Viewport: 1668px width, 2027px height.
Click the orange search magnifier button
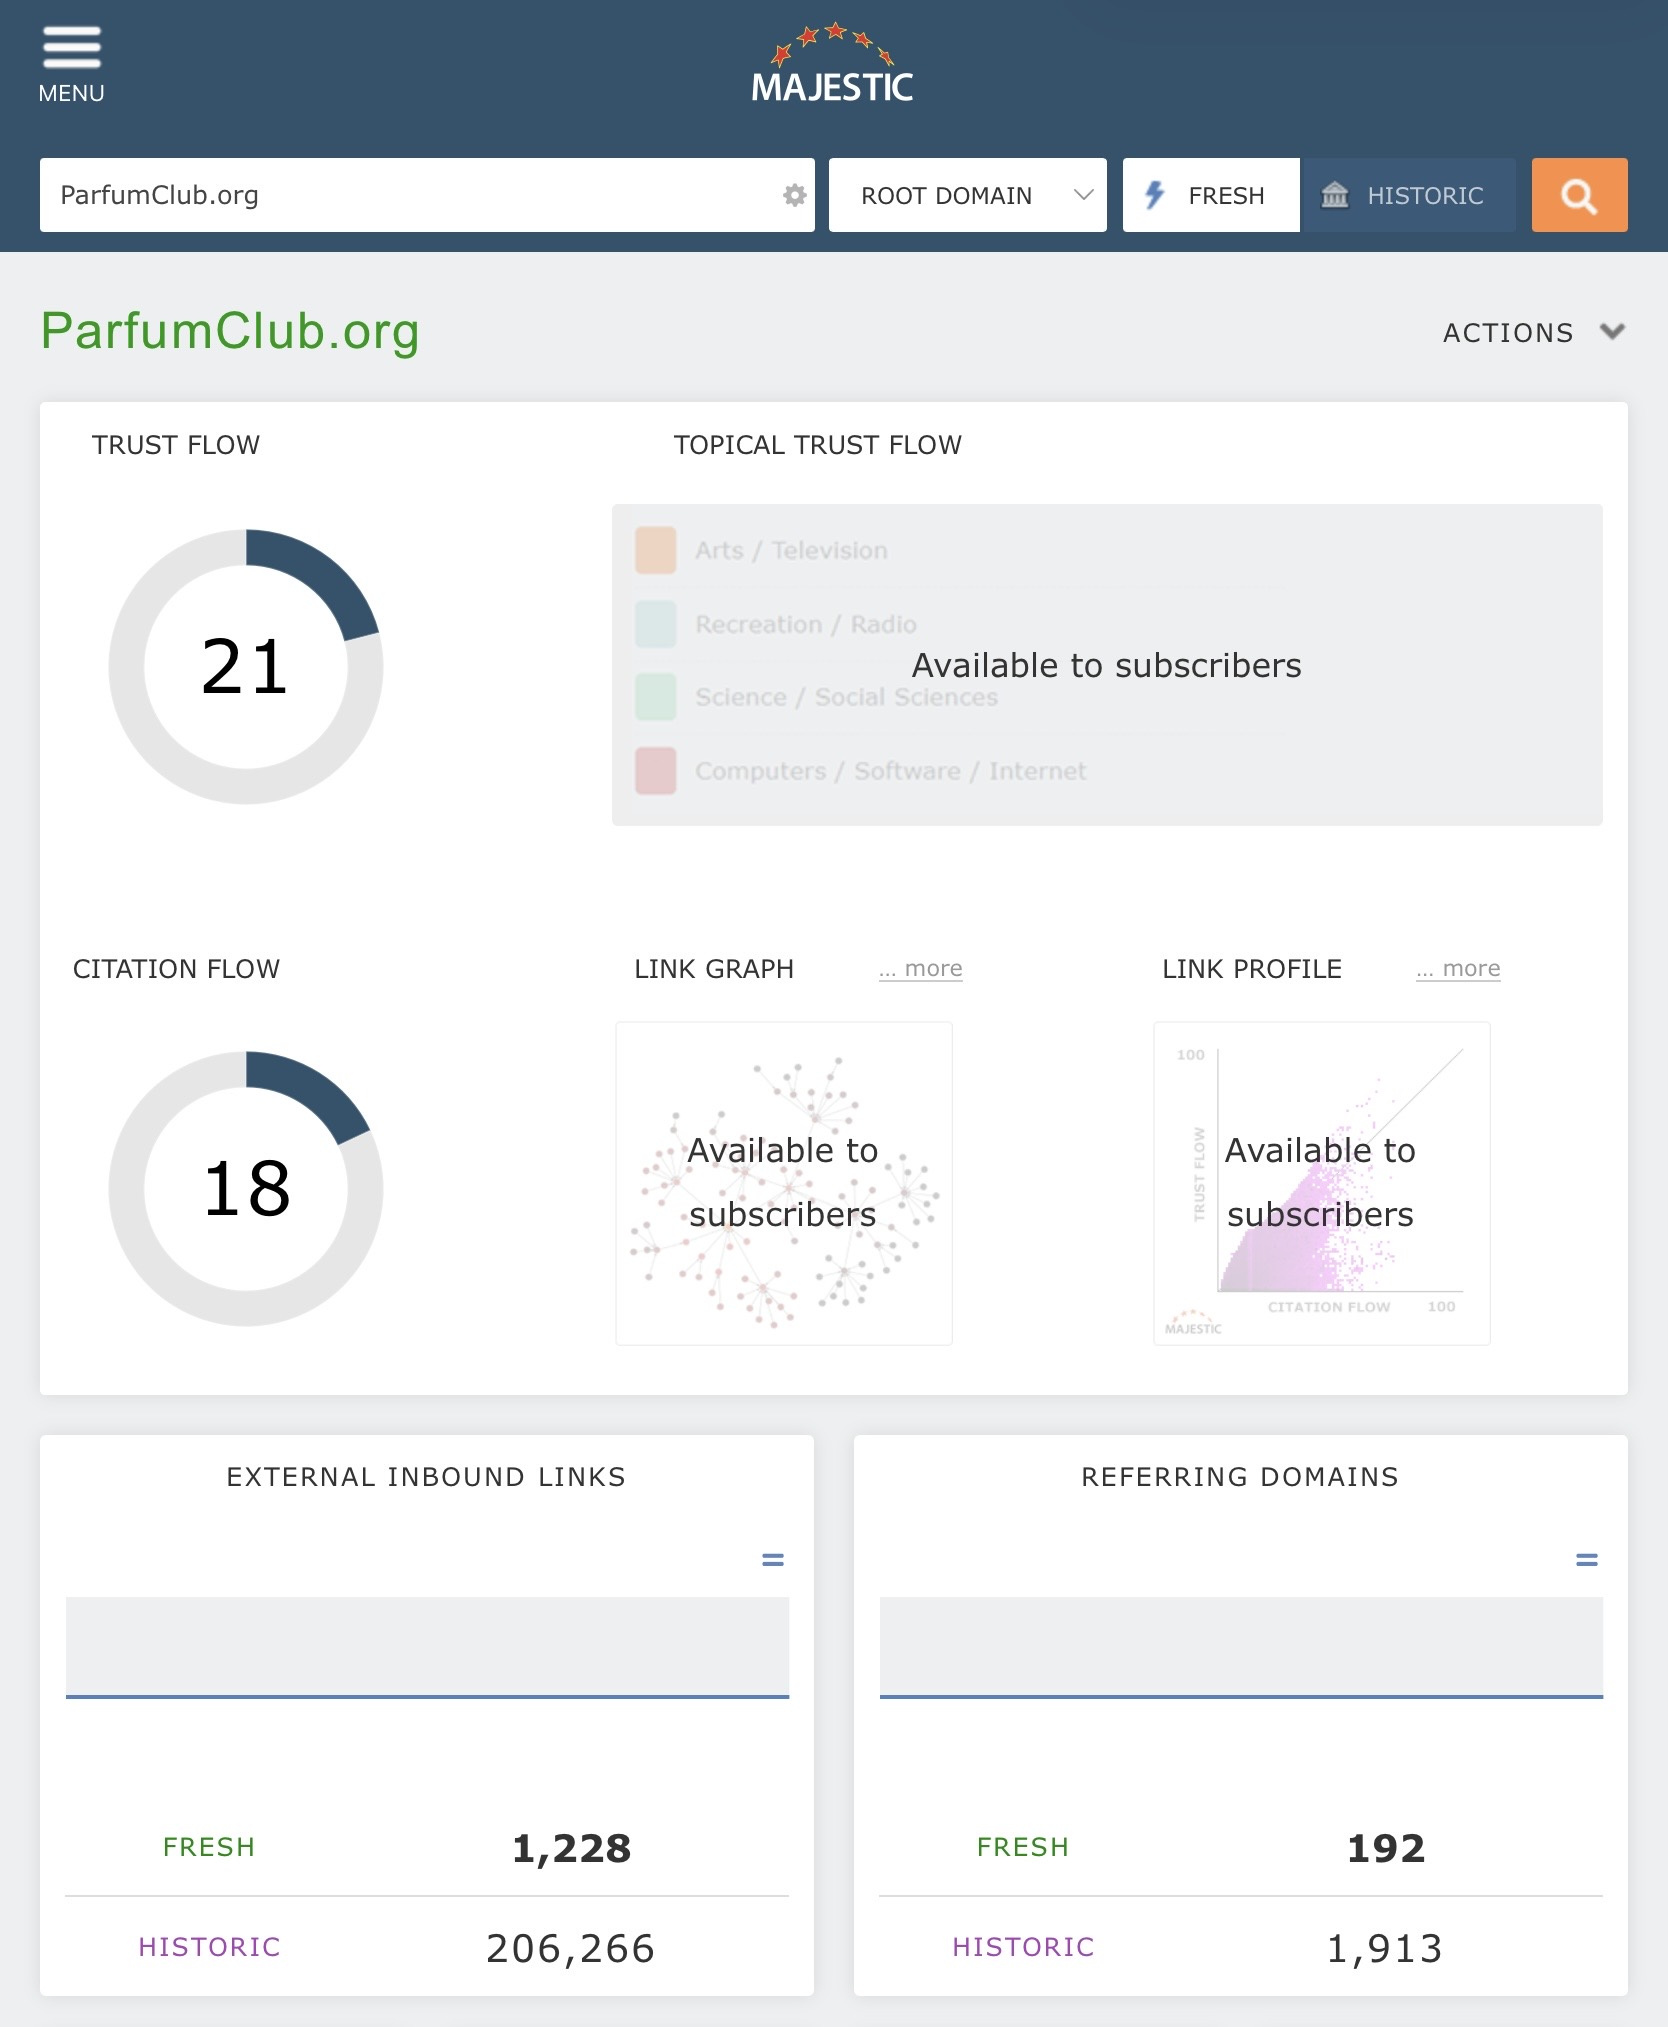coord(1579,195)
